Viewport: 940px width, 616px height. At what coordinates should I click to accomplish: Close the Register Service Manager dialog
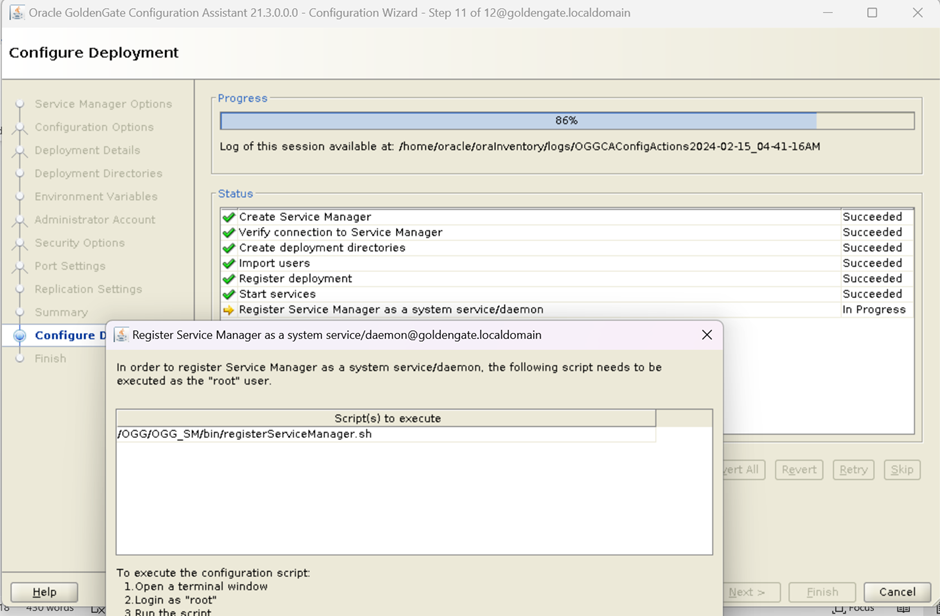[707, 335]
